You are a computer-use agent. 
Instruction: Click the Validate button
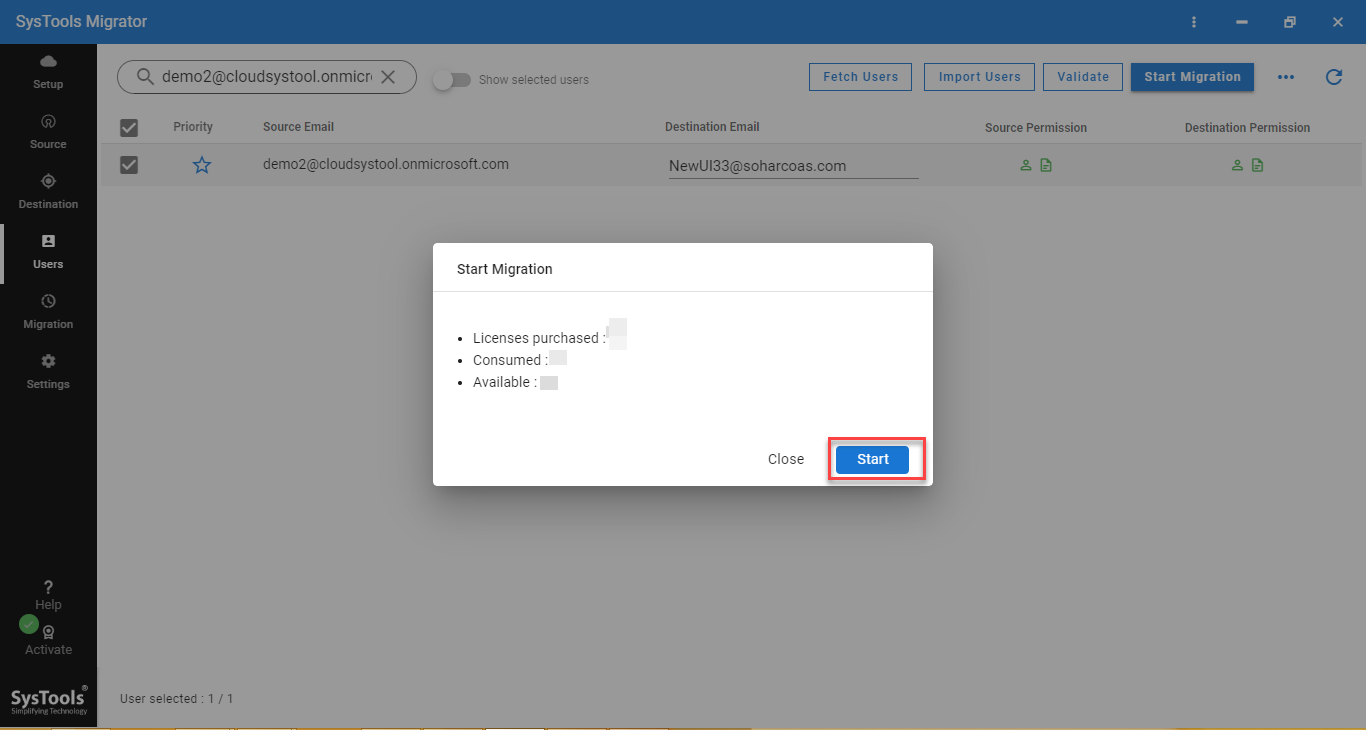1083,77
